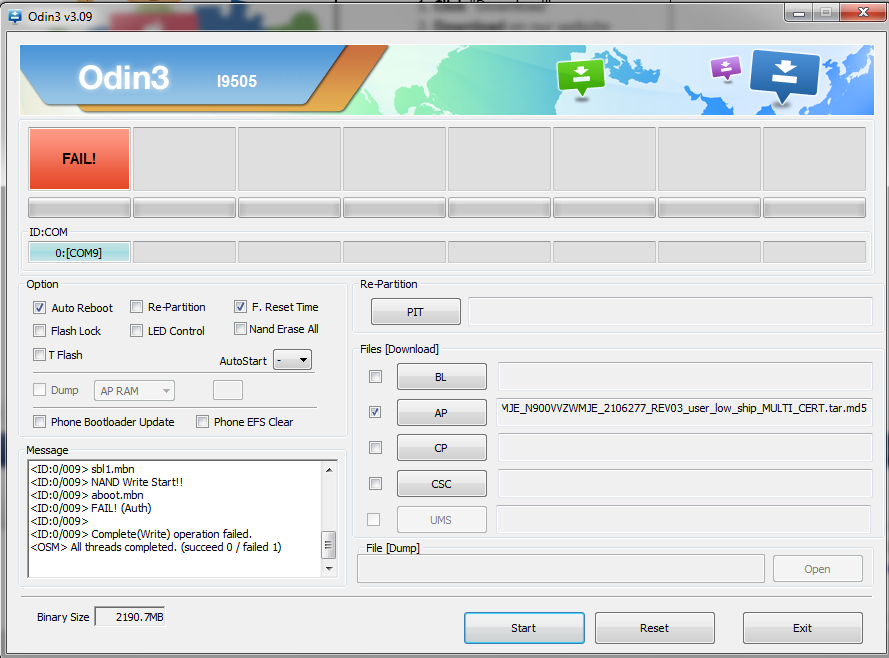The image size is (889, 658).
Task: Check the Phone EFS Clear option
Action: (x=202, y=422)
